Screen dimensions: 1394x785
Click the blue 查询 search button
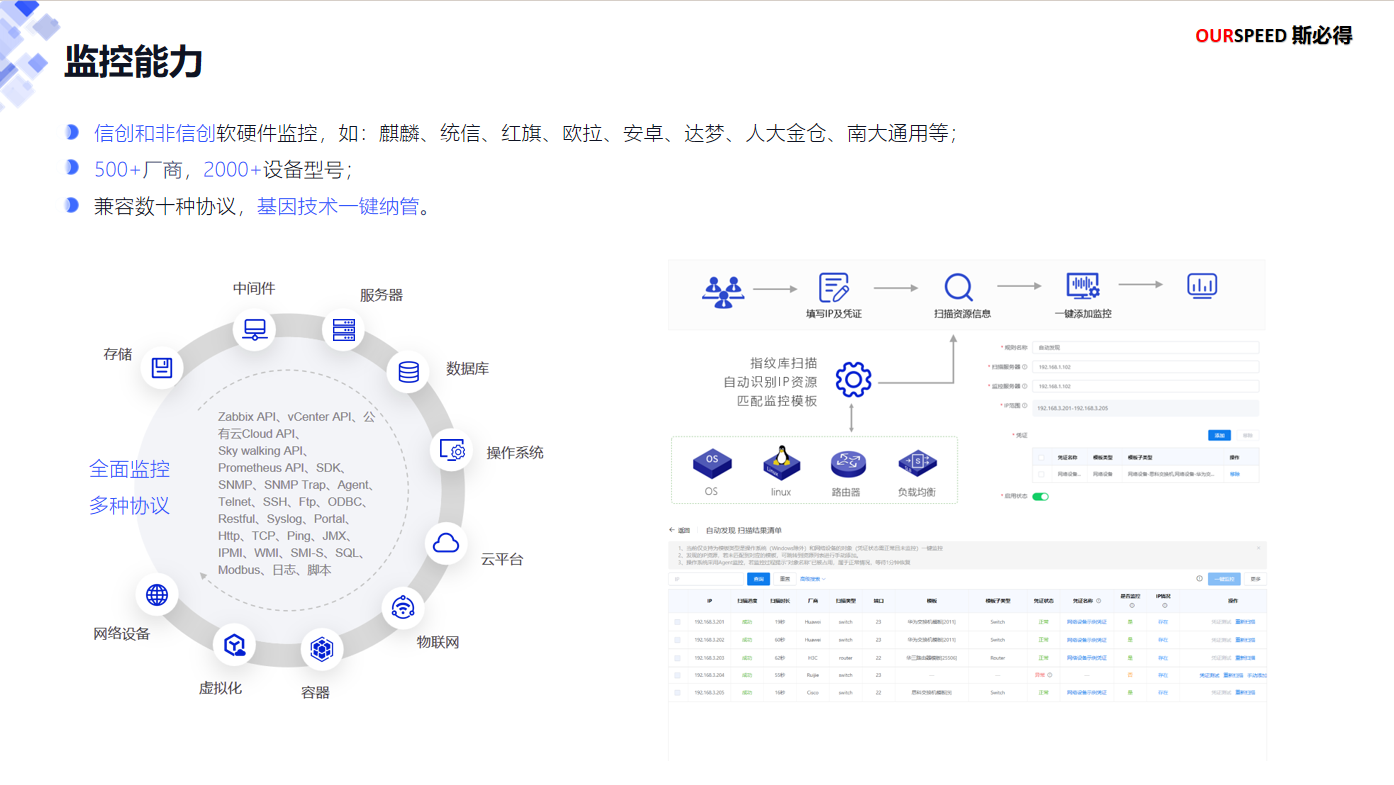(758, 579)
